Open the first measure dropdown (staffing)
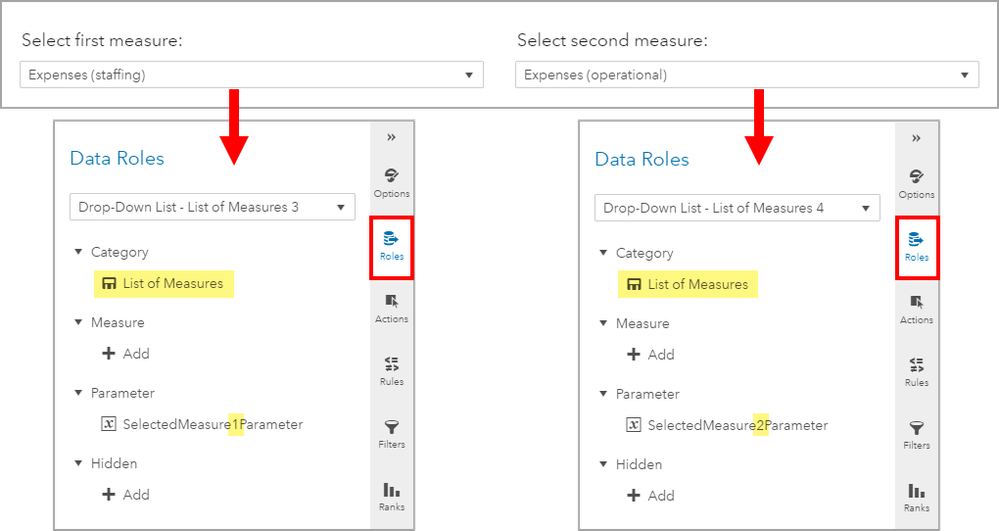Viewport: 999px width, 531px height. [251, 75]
